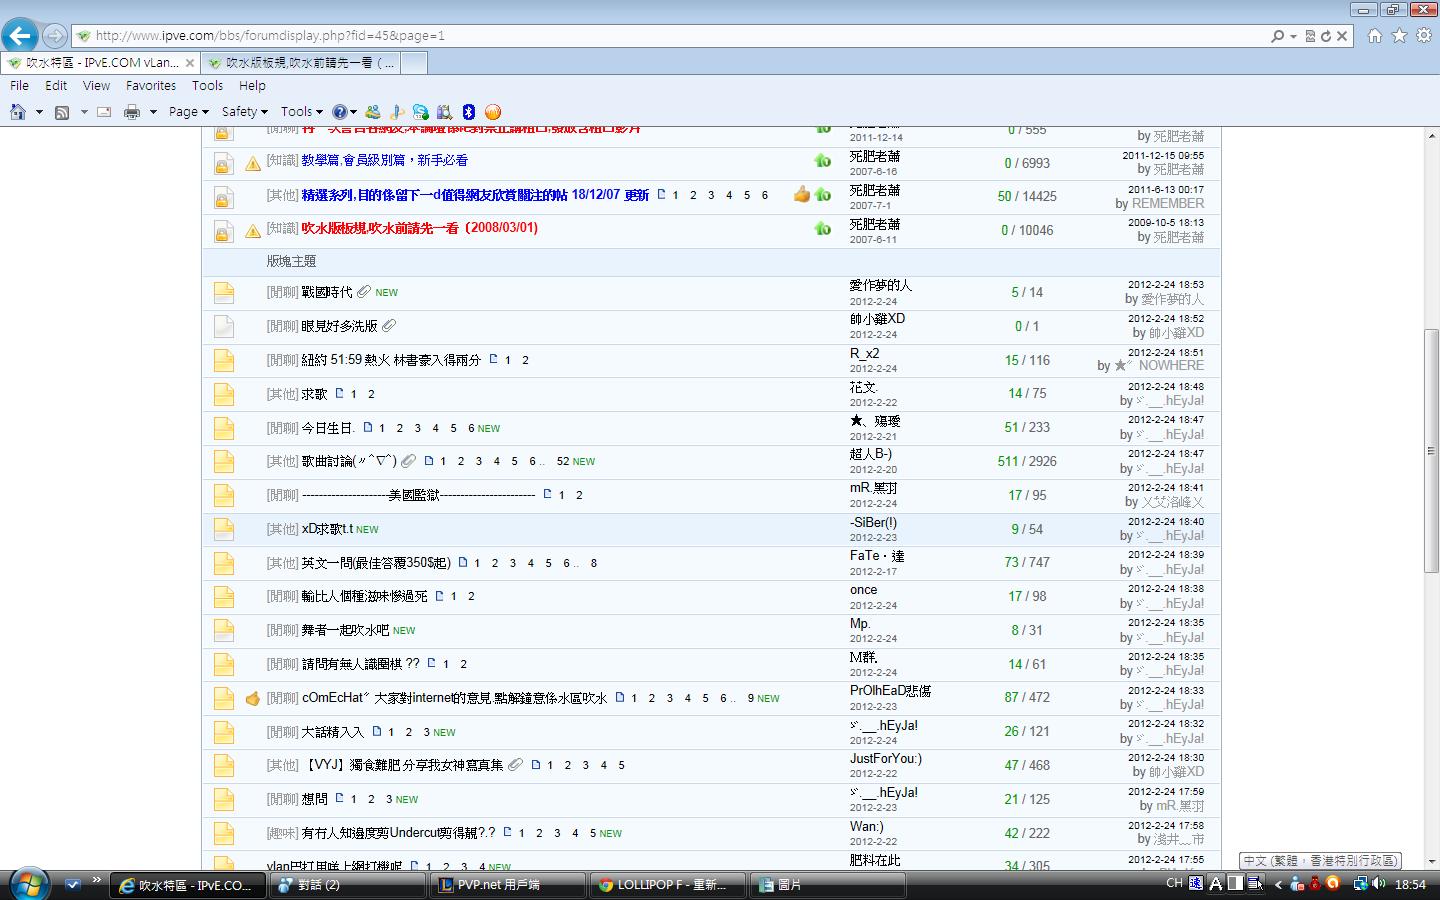
Task: Click the RSS feeds icon
Action: [x=62, y=112]
